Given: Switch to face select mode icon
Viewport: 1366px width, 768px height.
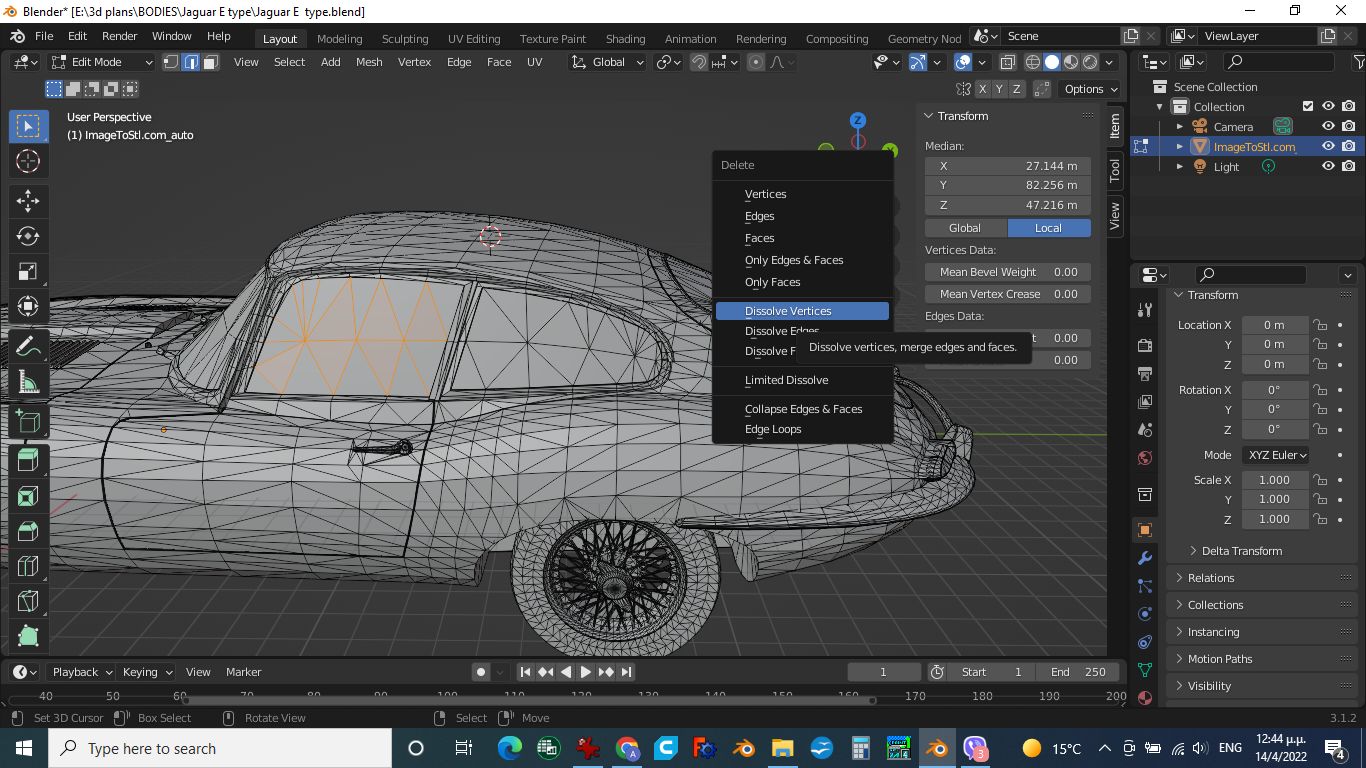Looking at the screenshot, I should [x=211, y=62].
